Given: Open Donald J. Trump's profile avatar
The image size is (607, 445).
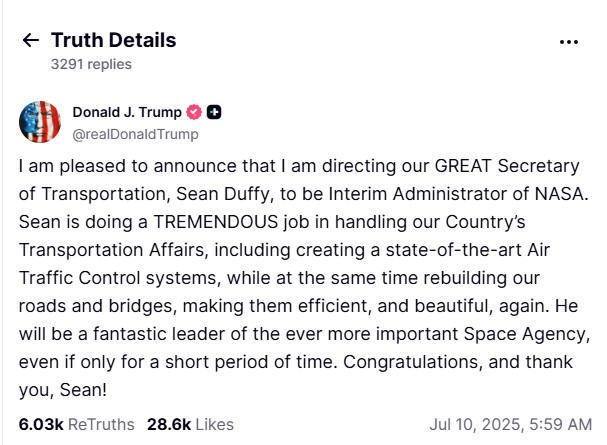Looking at the screenshot, I should 39,122.
